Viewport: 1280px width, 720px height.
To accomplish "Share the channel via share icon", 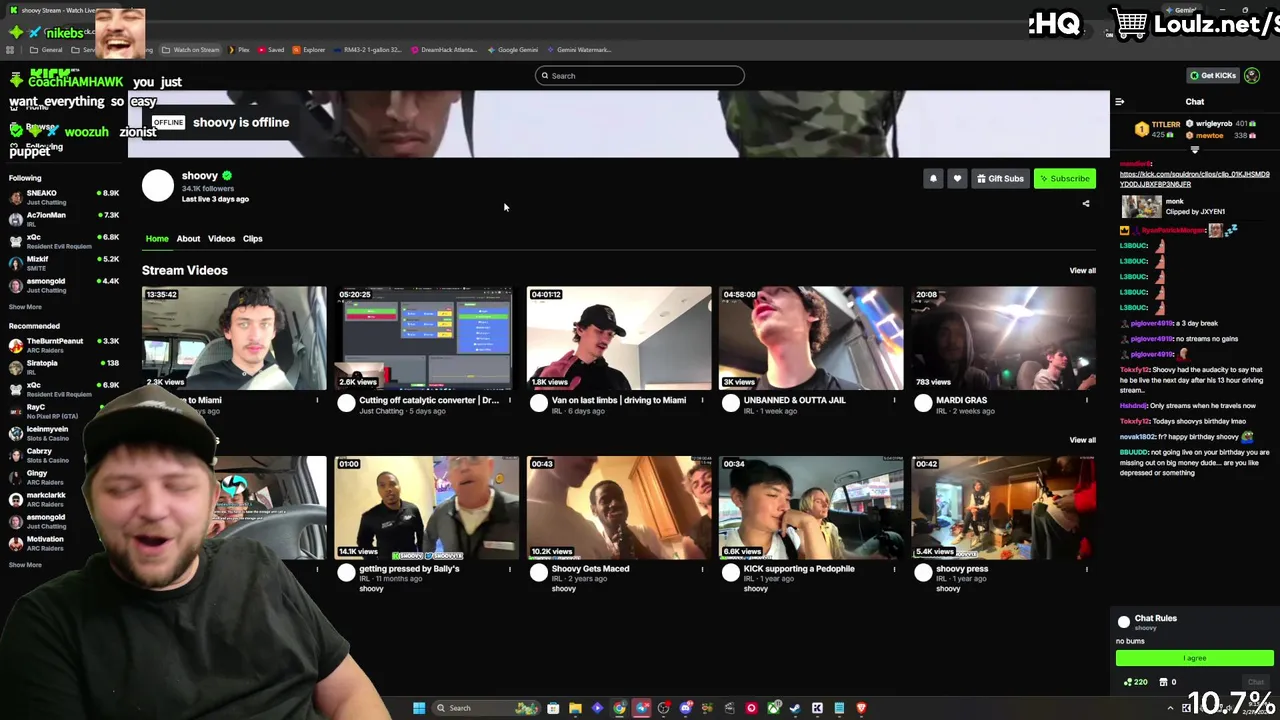I will [x=1086, y=204].
